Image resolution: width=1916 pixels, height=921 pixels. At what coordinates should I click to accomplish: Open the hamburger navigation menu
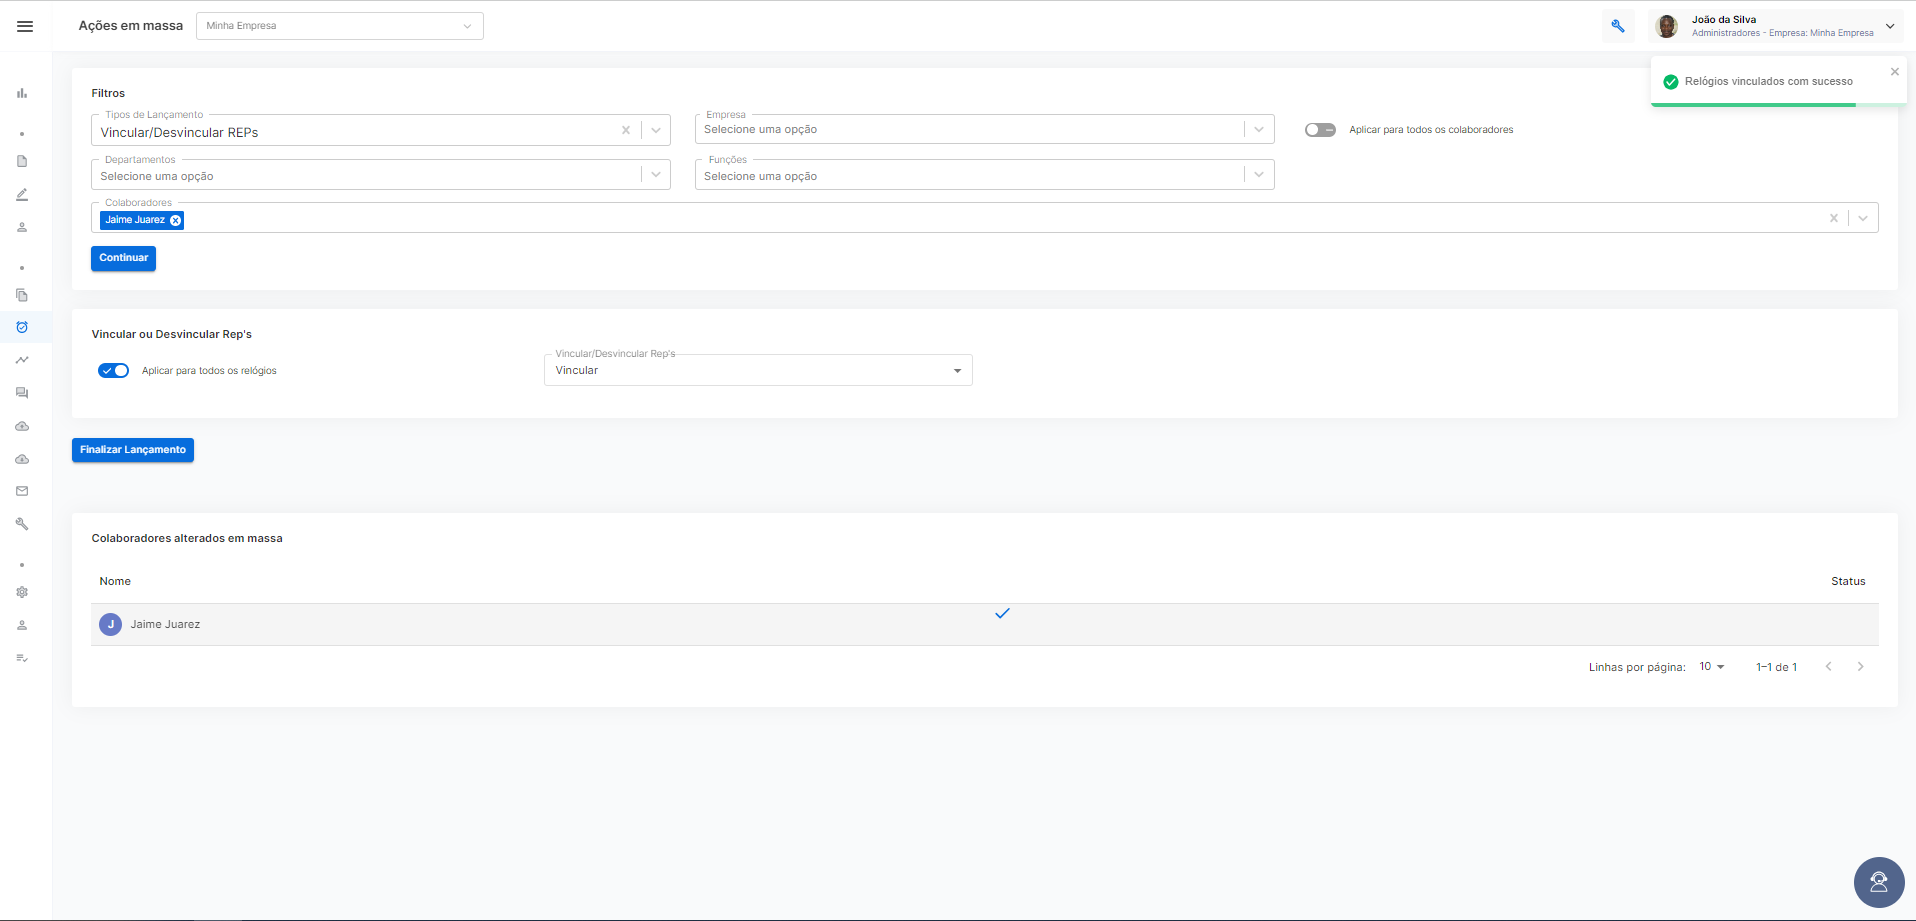click(x=25, y=26)
